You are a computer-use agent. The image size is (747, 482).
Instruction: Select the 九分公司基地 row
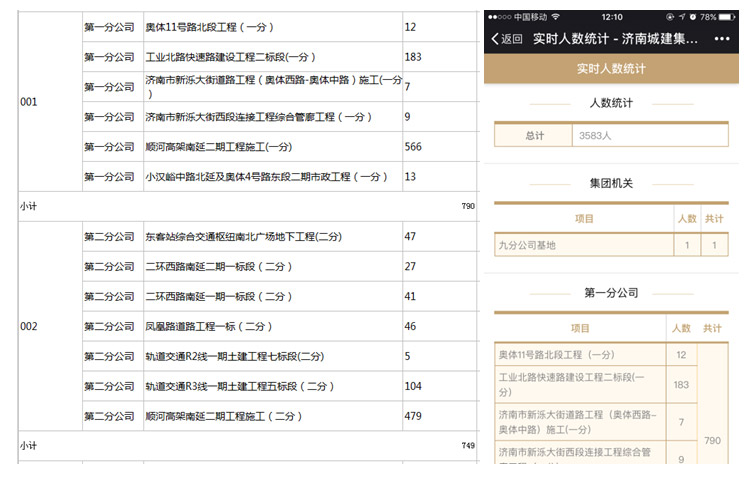611,245
